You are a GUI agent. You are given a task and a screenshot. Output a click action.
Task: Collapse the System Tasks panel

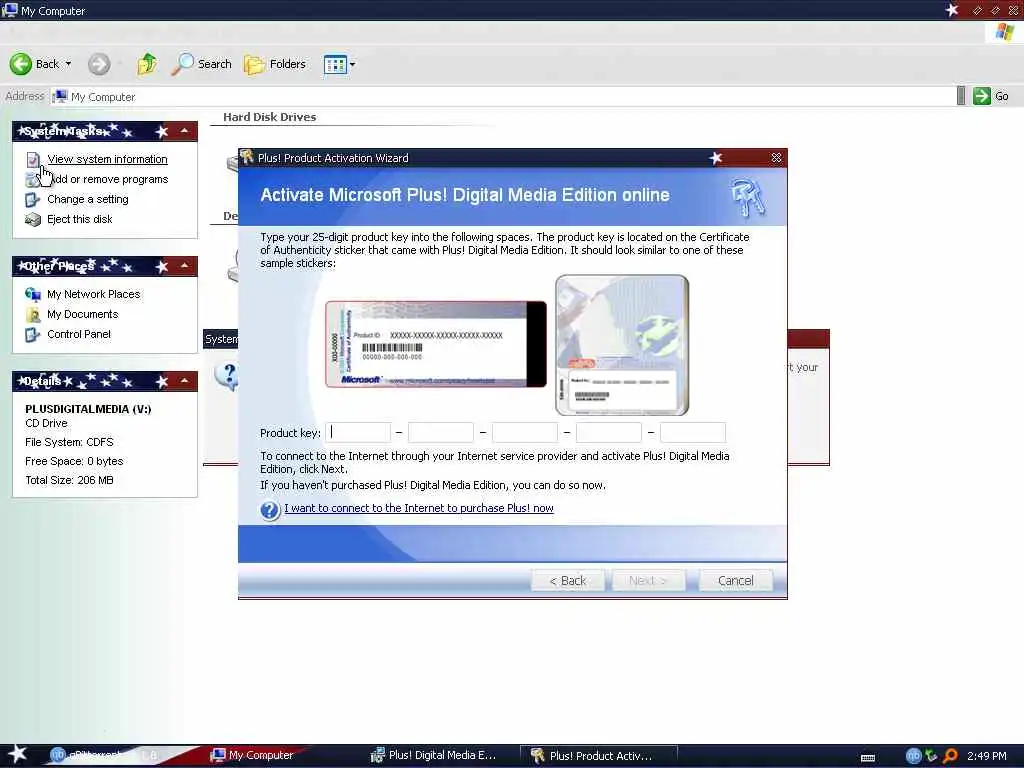click(x=184, y=131)
